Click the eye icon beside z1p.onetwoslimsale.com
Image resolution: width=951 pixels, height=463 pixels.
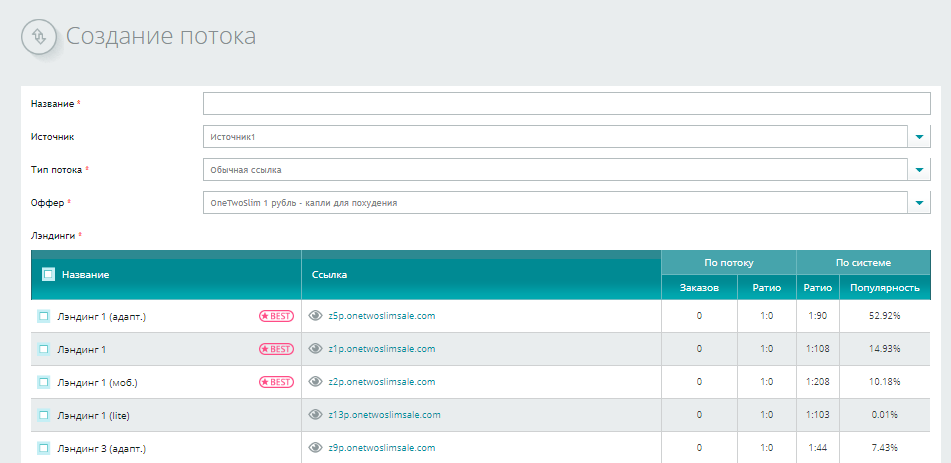click(x=316, y=349)
